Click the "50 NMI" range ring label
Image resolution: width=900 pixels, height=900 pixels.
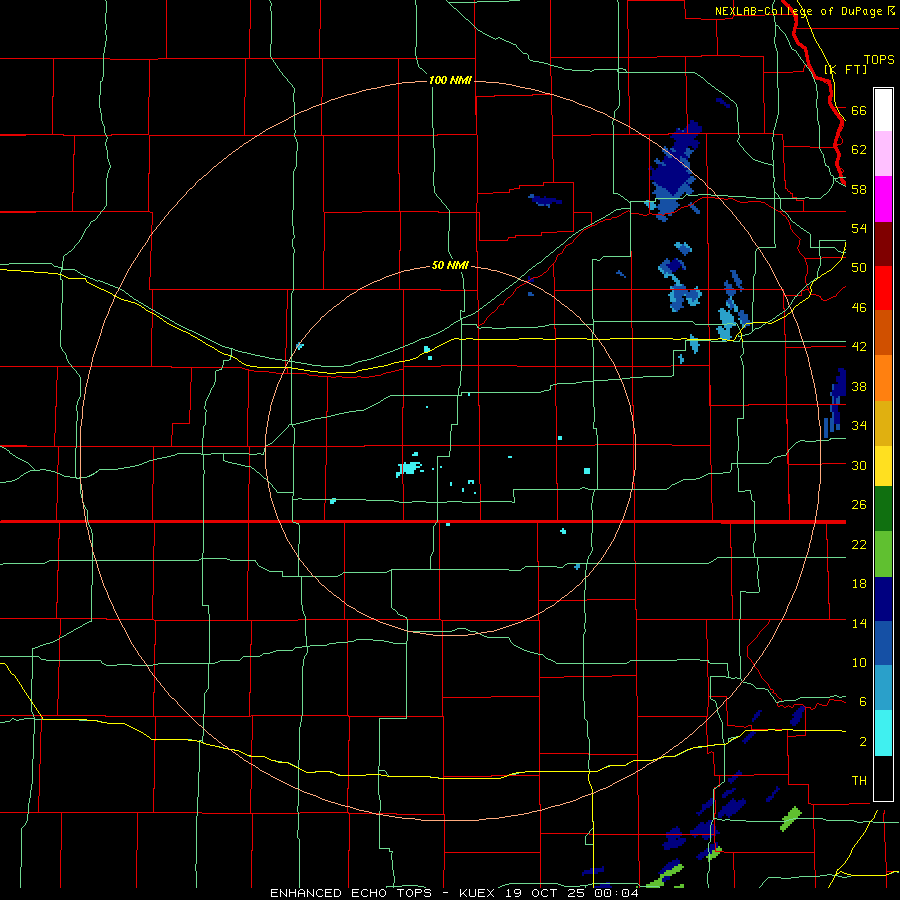pos(450,265)
